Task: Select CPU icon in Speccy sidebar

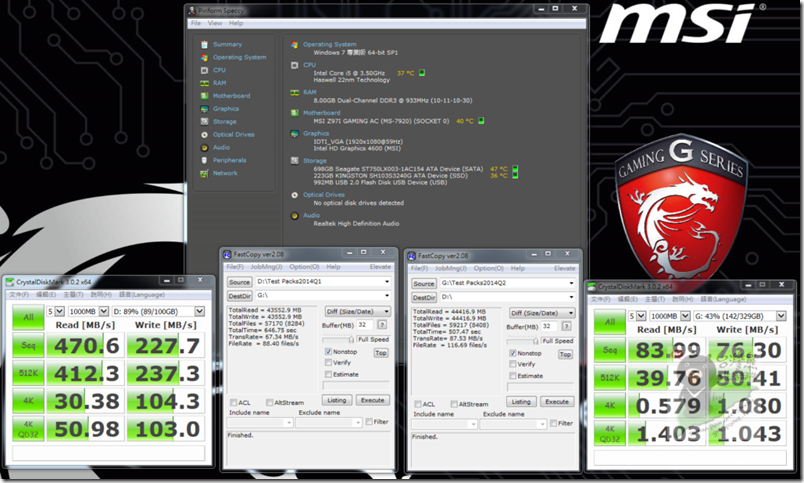Action: pos(205,70)
